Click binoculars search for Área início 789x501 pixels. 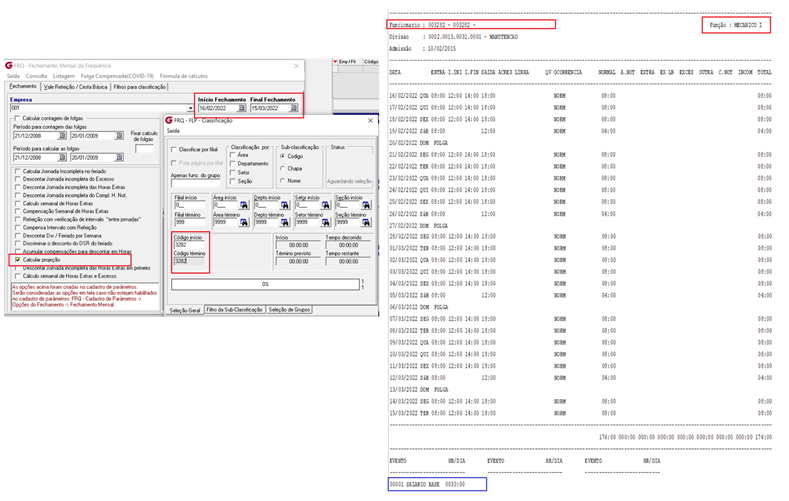[x=244, y=205]
